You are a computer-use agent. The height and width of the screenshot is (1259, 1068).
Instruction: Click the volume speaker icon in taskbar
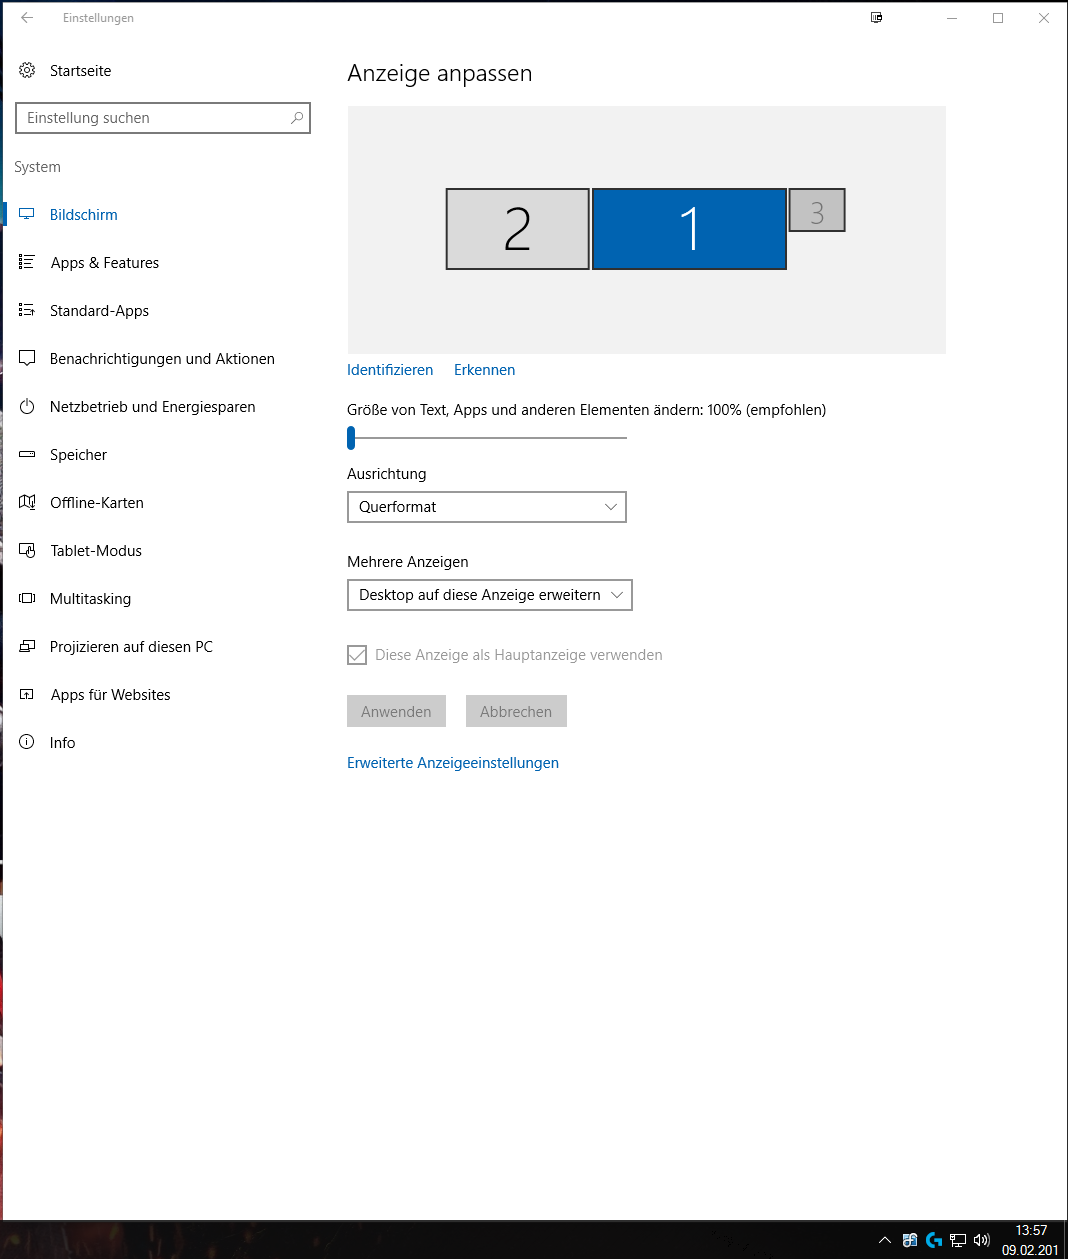(x=981, y=1240)
